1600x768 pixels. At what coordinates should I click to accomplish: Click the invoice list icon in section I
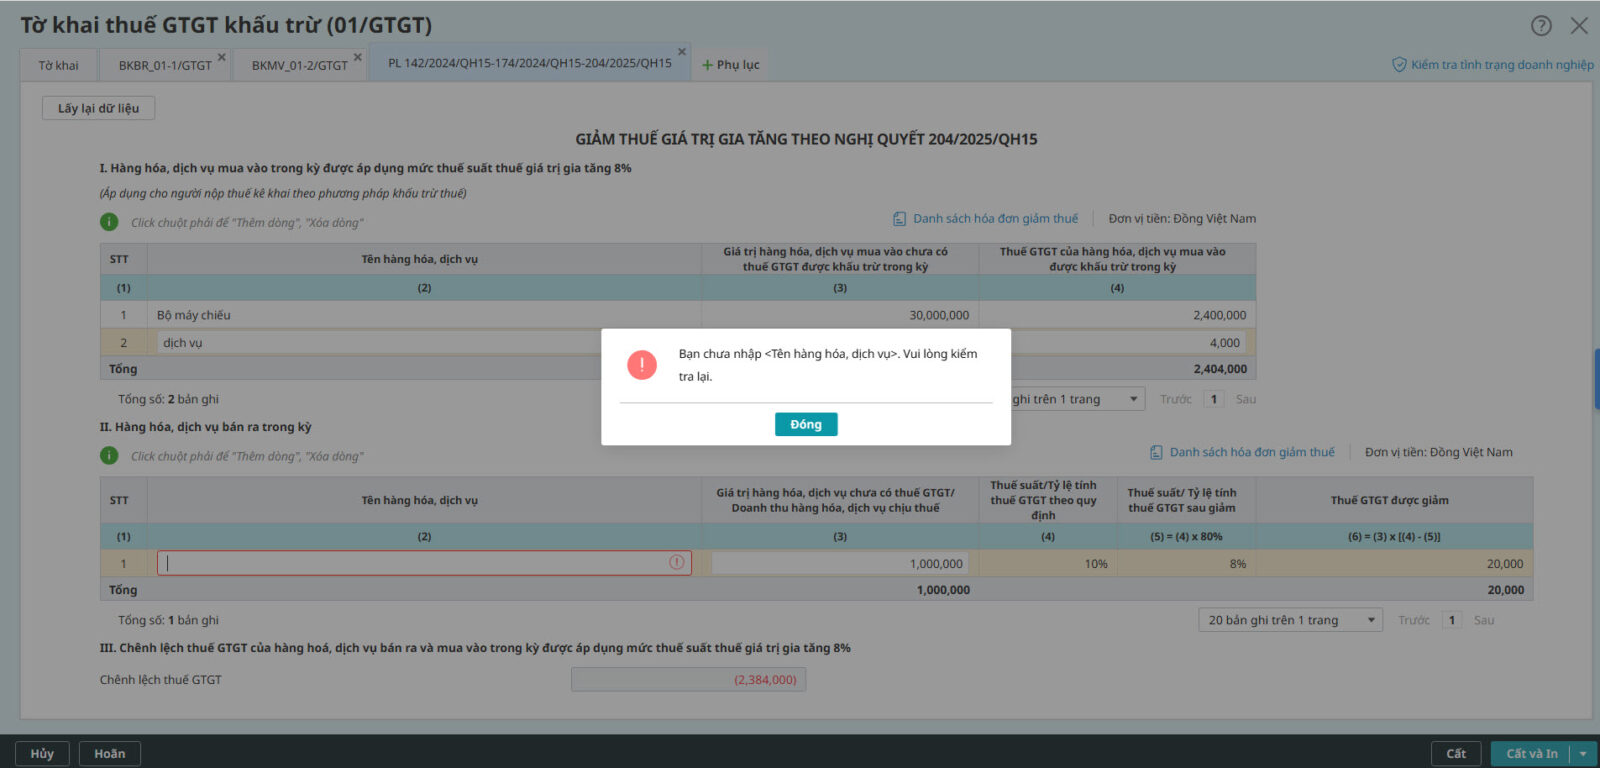pyautogui.click(x=899, y=219)
